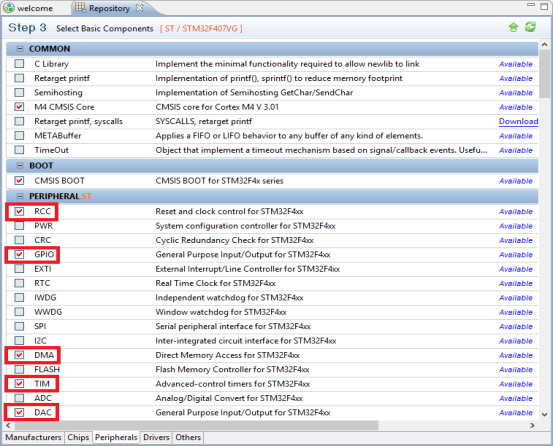Screen dimensions: 553x446
Task: Tick the Semihosting checkbox
Action: coord(19,92)
